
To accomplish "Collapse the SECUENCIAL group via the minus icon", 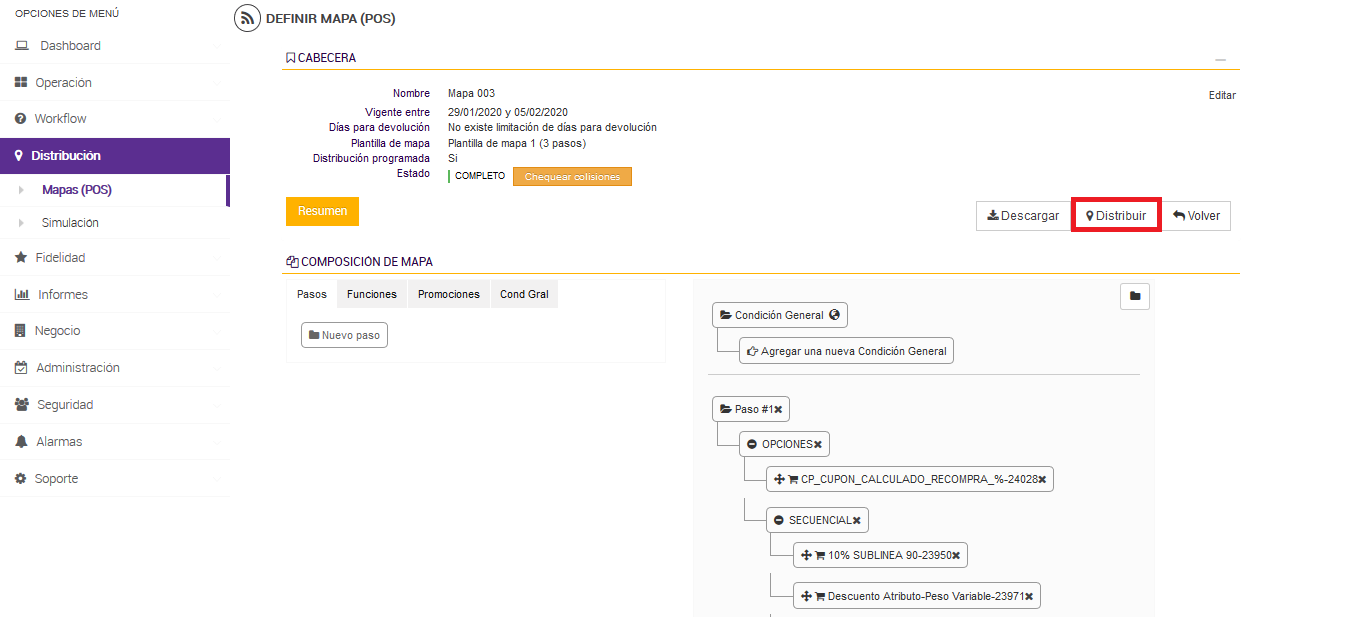I will coord(779,520).
